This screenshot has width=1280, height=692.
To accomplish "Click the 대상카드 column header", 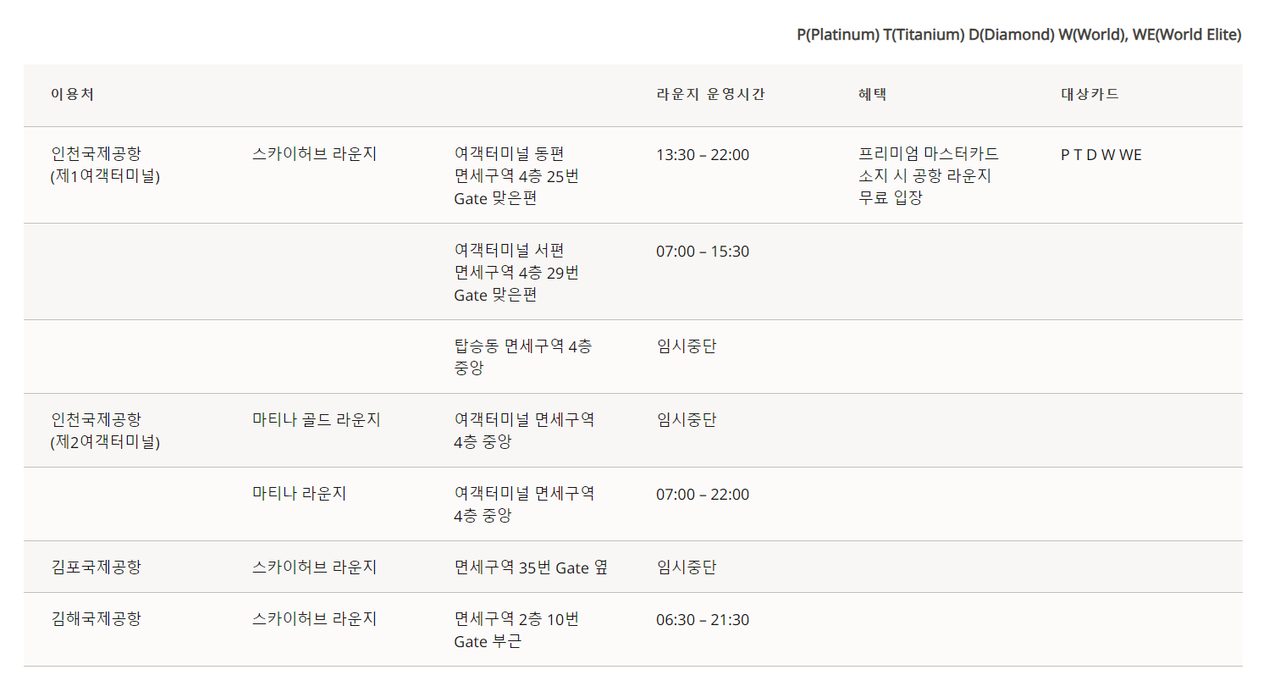I will [x=1090, y=95].
